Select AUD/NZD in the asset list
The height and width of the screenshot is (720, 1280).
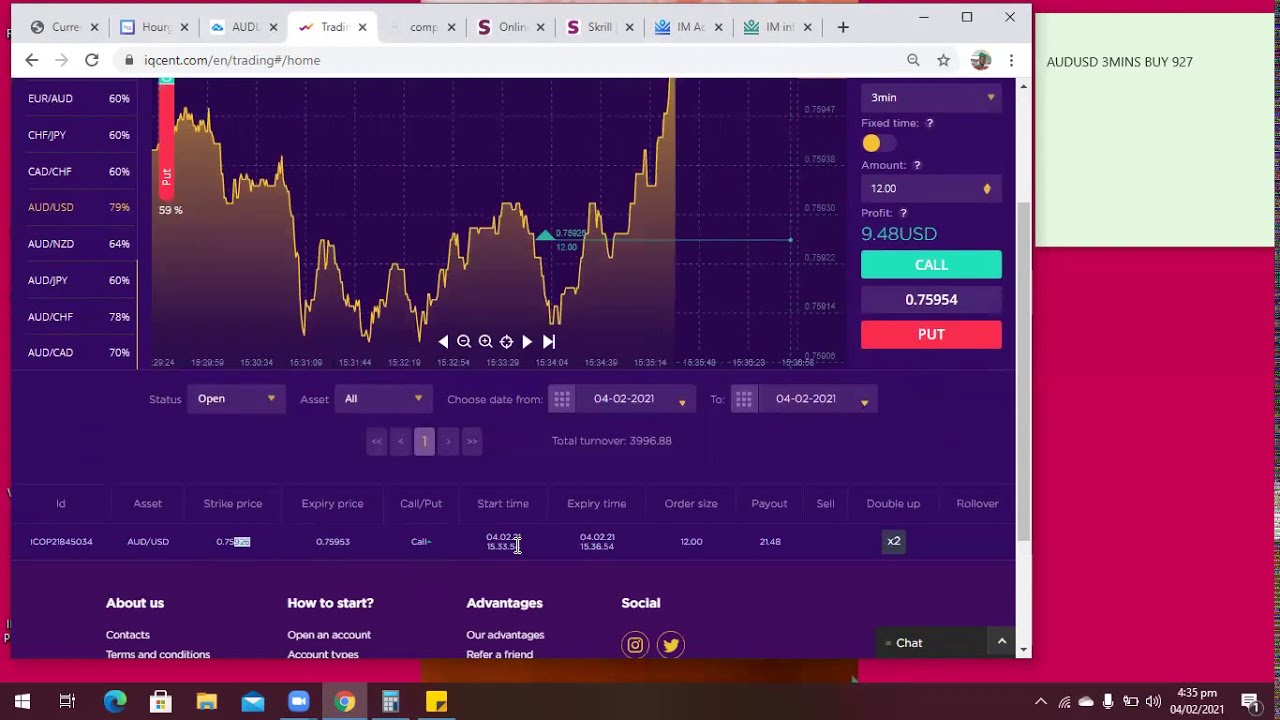[x=78, y=244]
